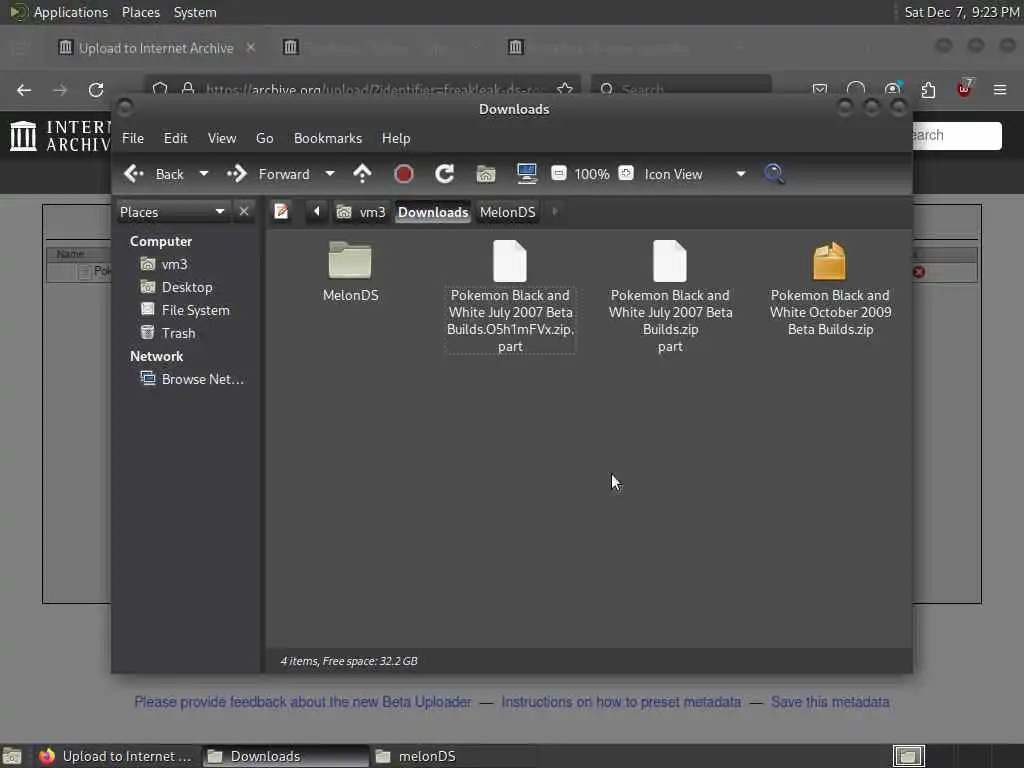1024x768 pixels.
Task: Click the status bar items and free space text
Action: tap(349, 661)
